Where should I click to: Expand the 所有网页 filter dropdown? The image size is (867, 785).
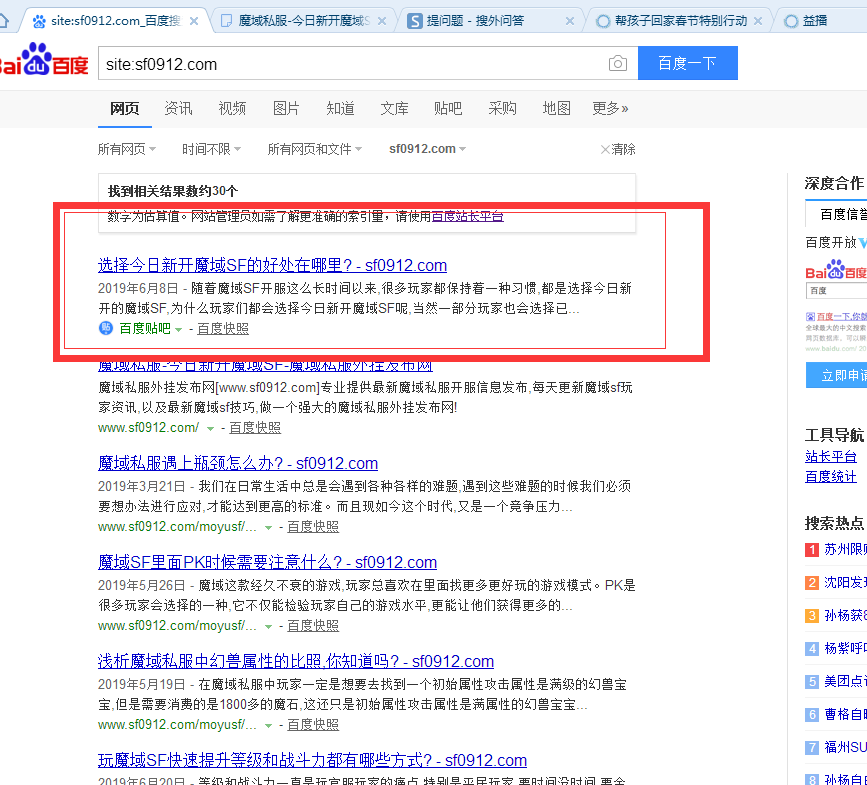(x=127, y=149)
